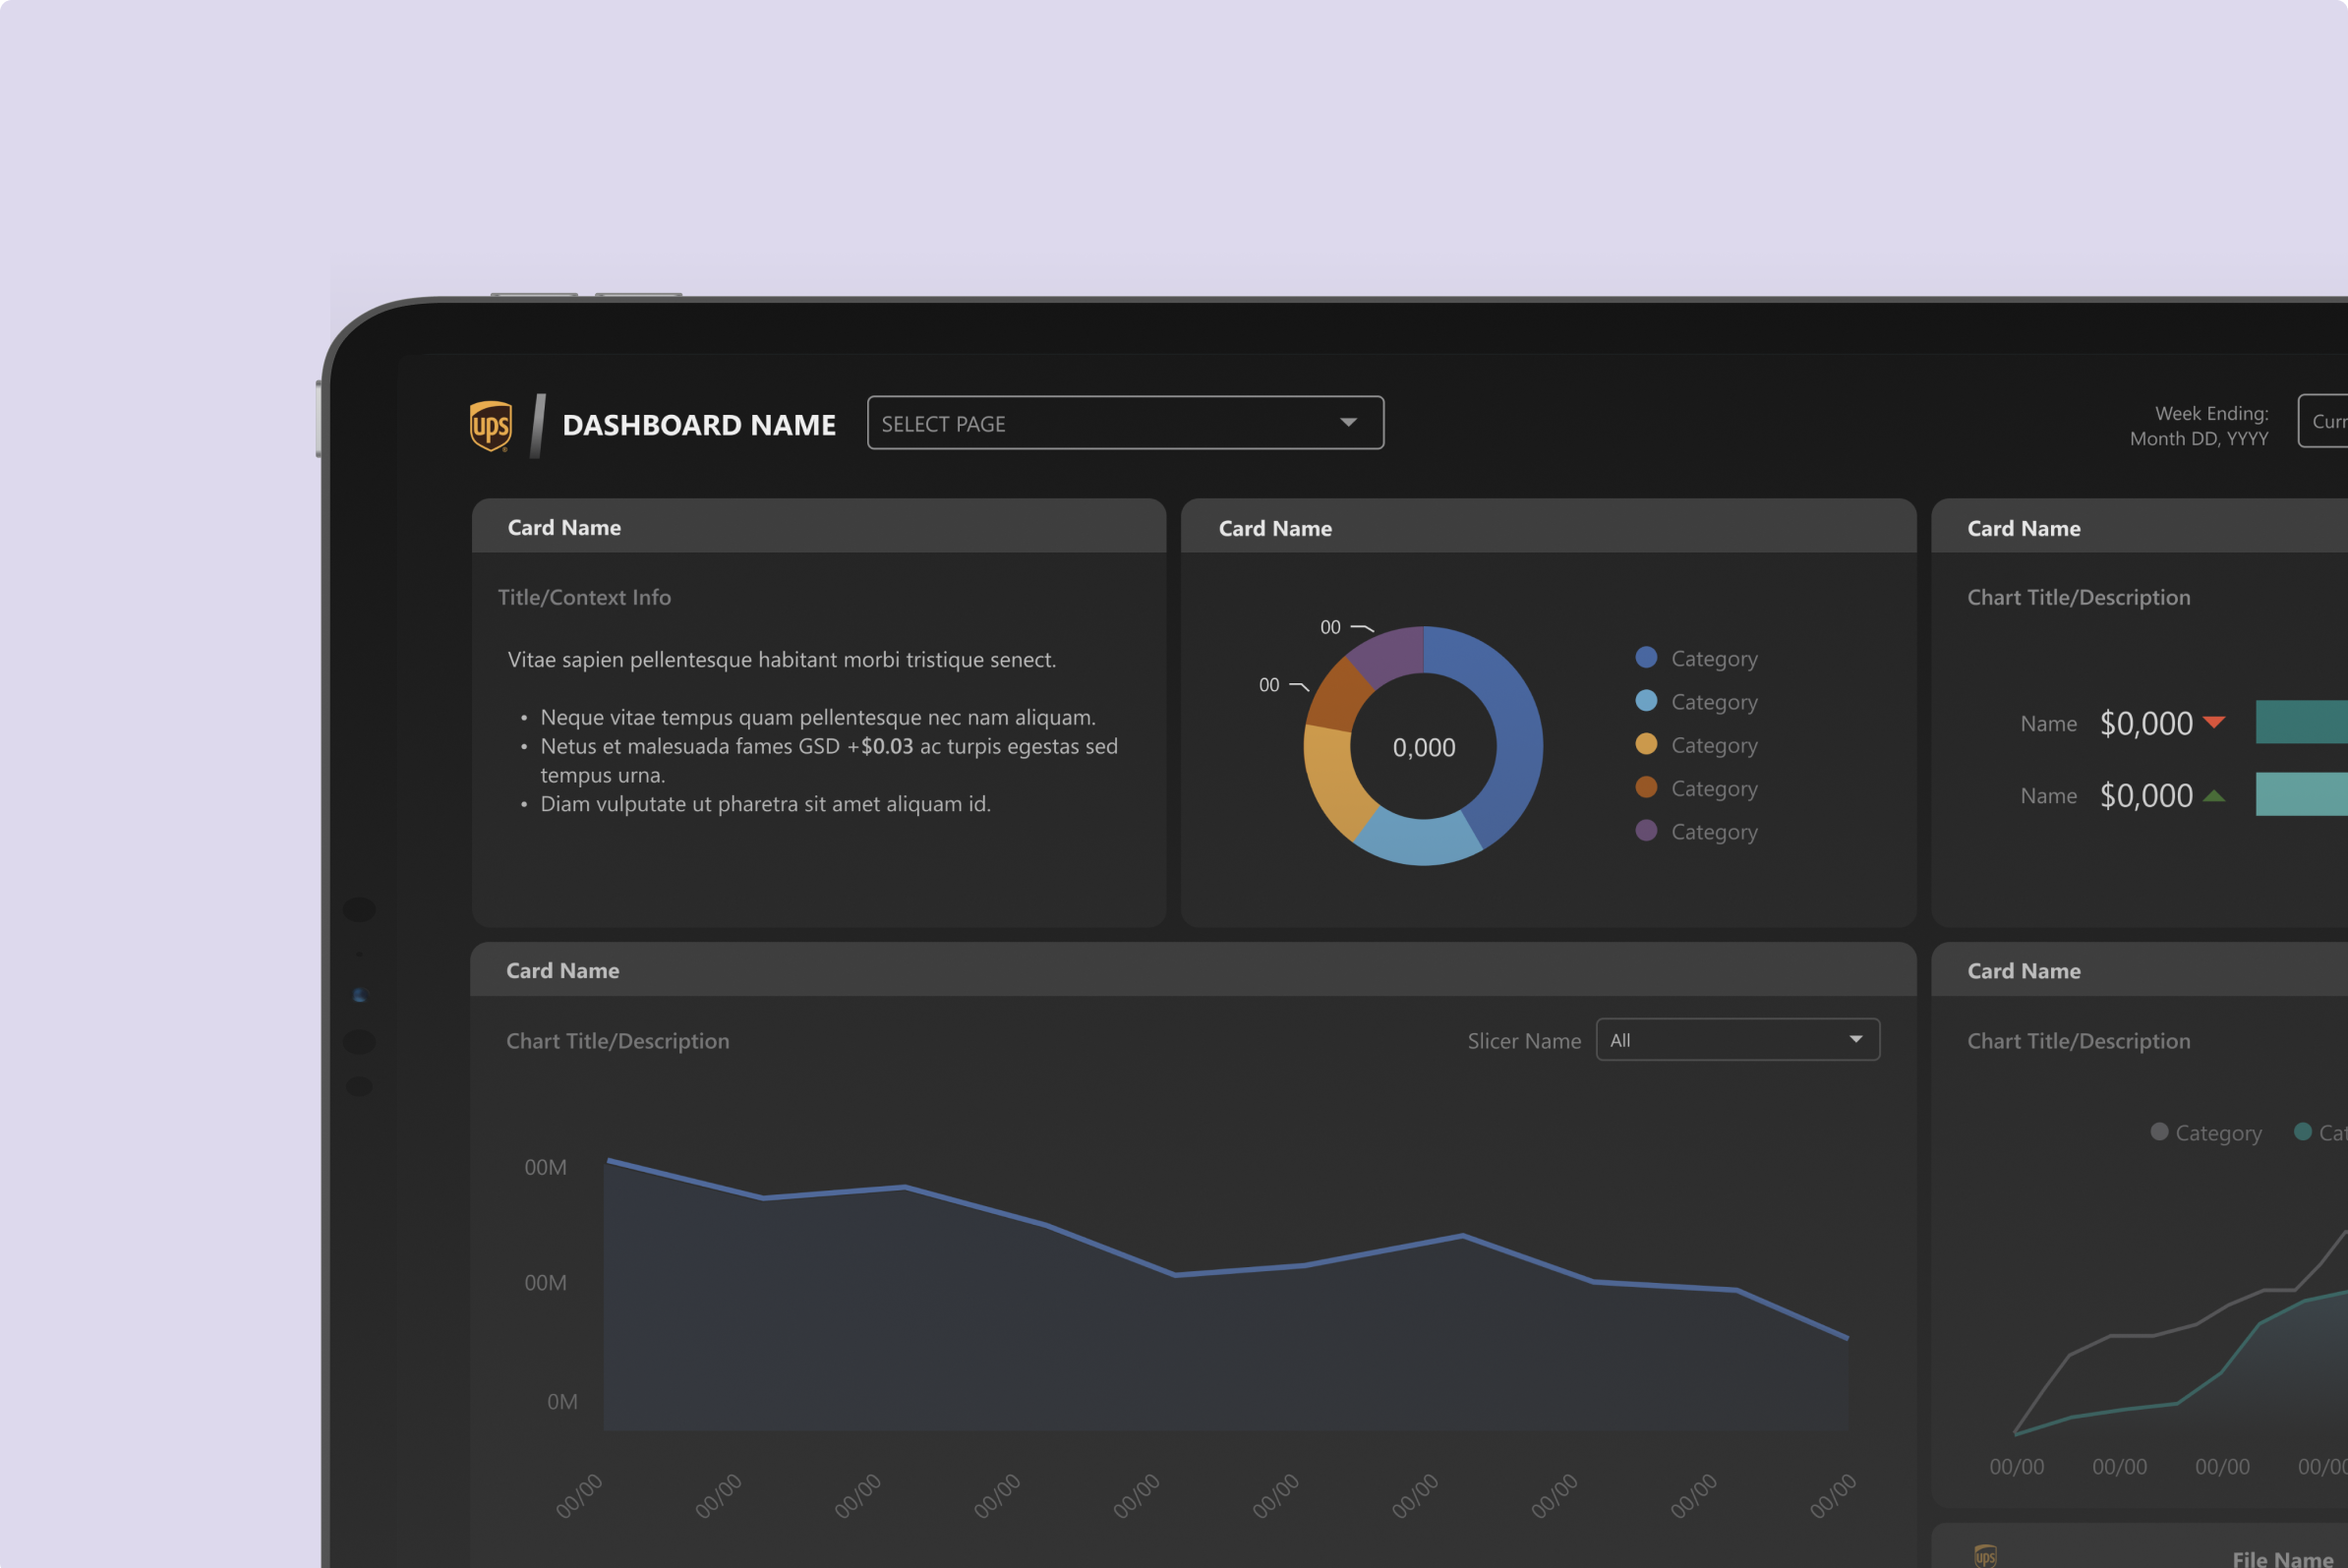Click the UPS shield logo in the header
This screenshot has width=2348, height=1568.
coord(490,426)
